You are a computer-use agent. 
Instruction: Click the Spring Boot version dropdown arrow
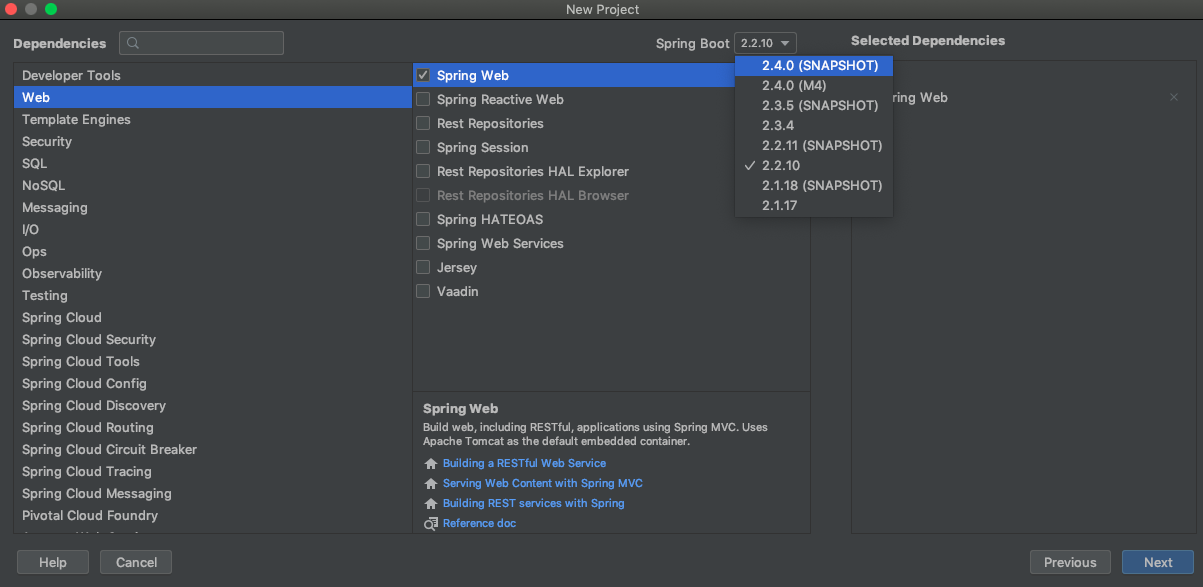coord(787,43)
